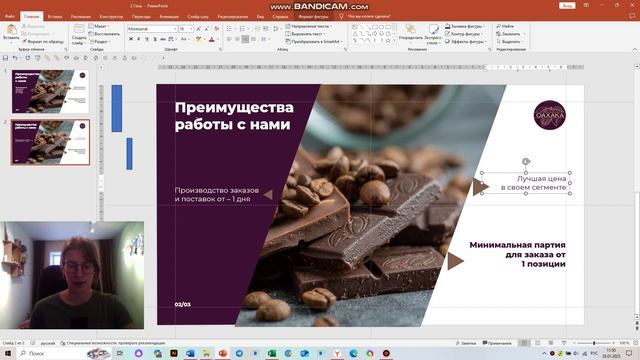The height and width of the screenshot is (360, 640).
Task: Select slide 1 thumbnail
Action: (50, 91)
